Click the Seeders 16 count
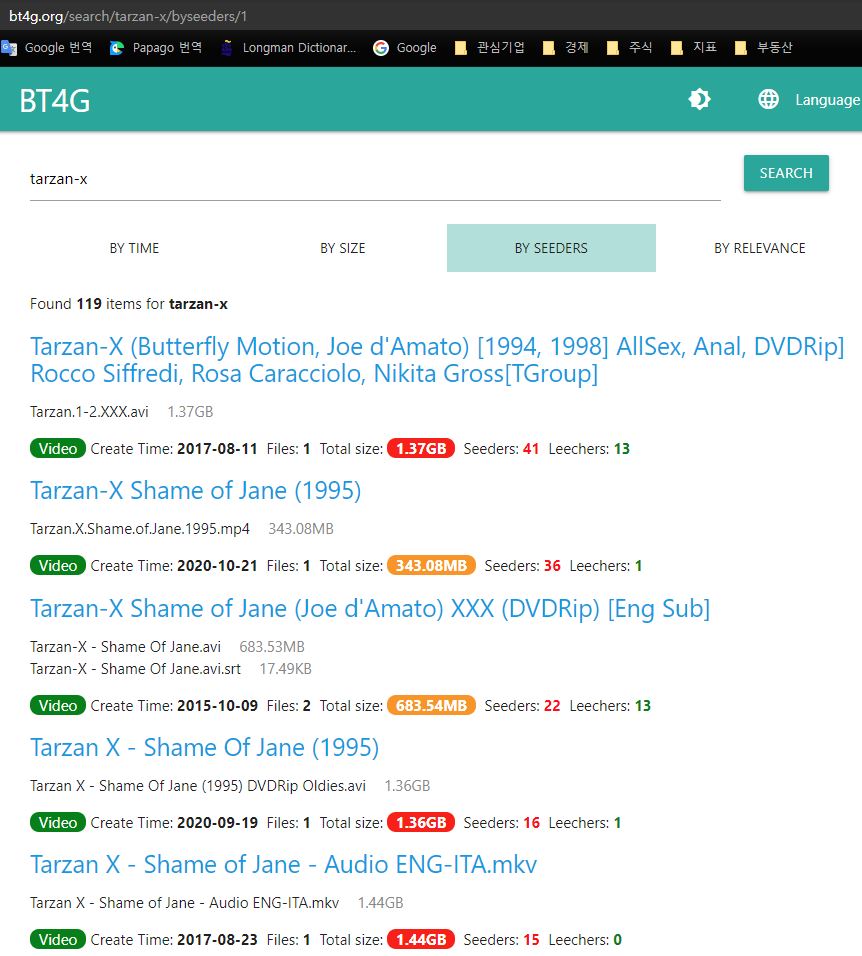The image size is (862, 956). [531, 822]
